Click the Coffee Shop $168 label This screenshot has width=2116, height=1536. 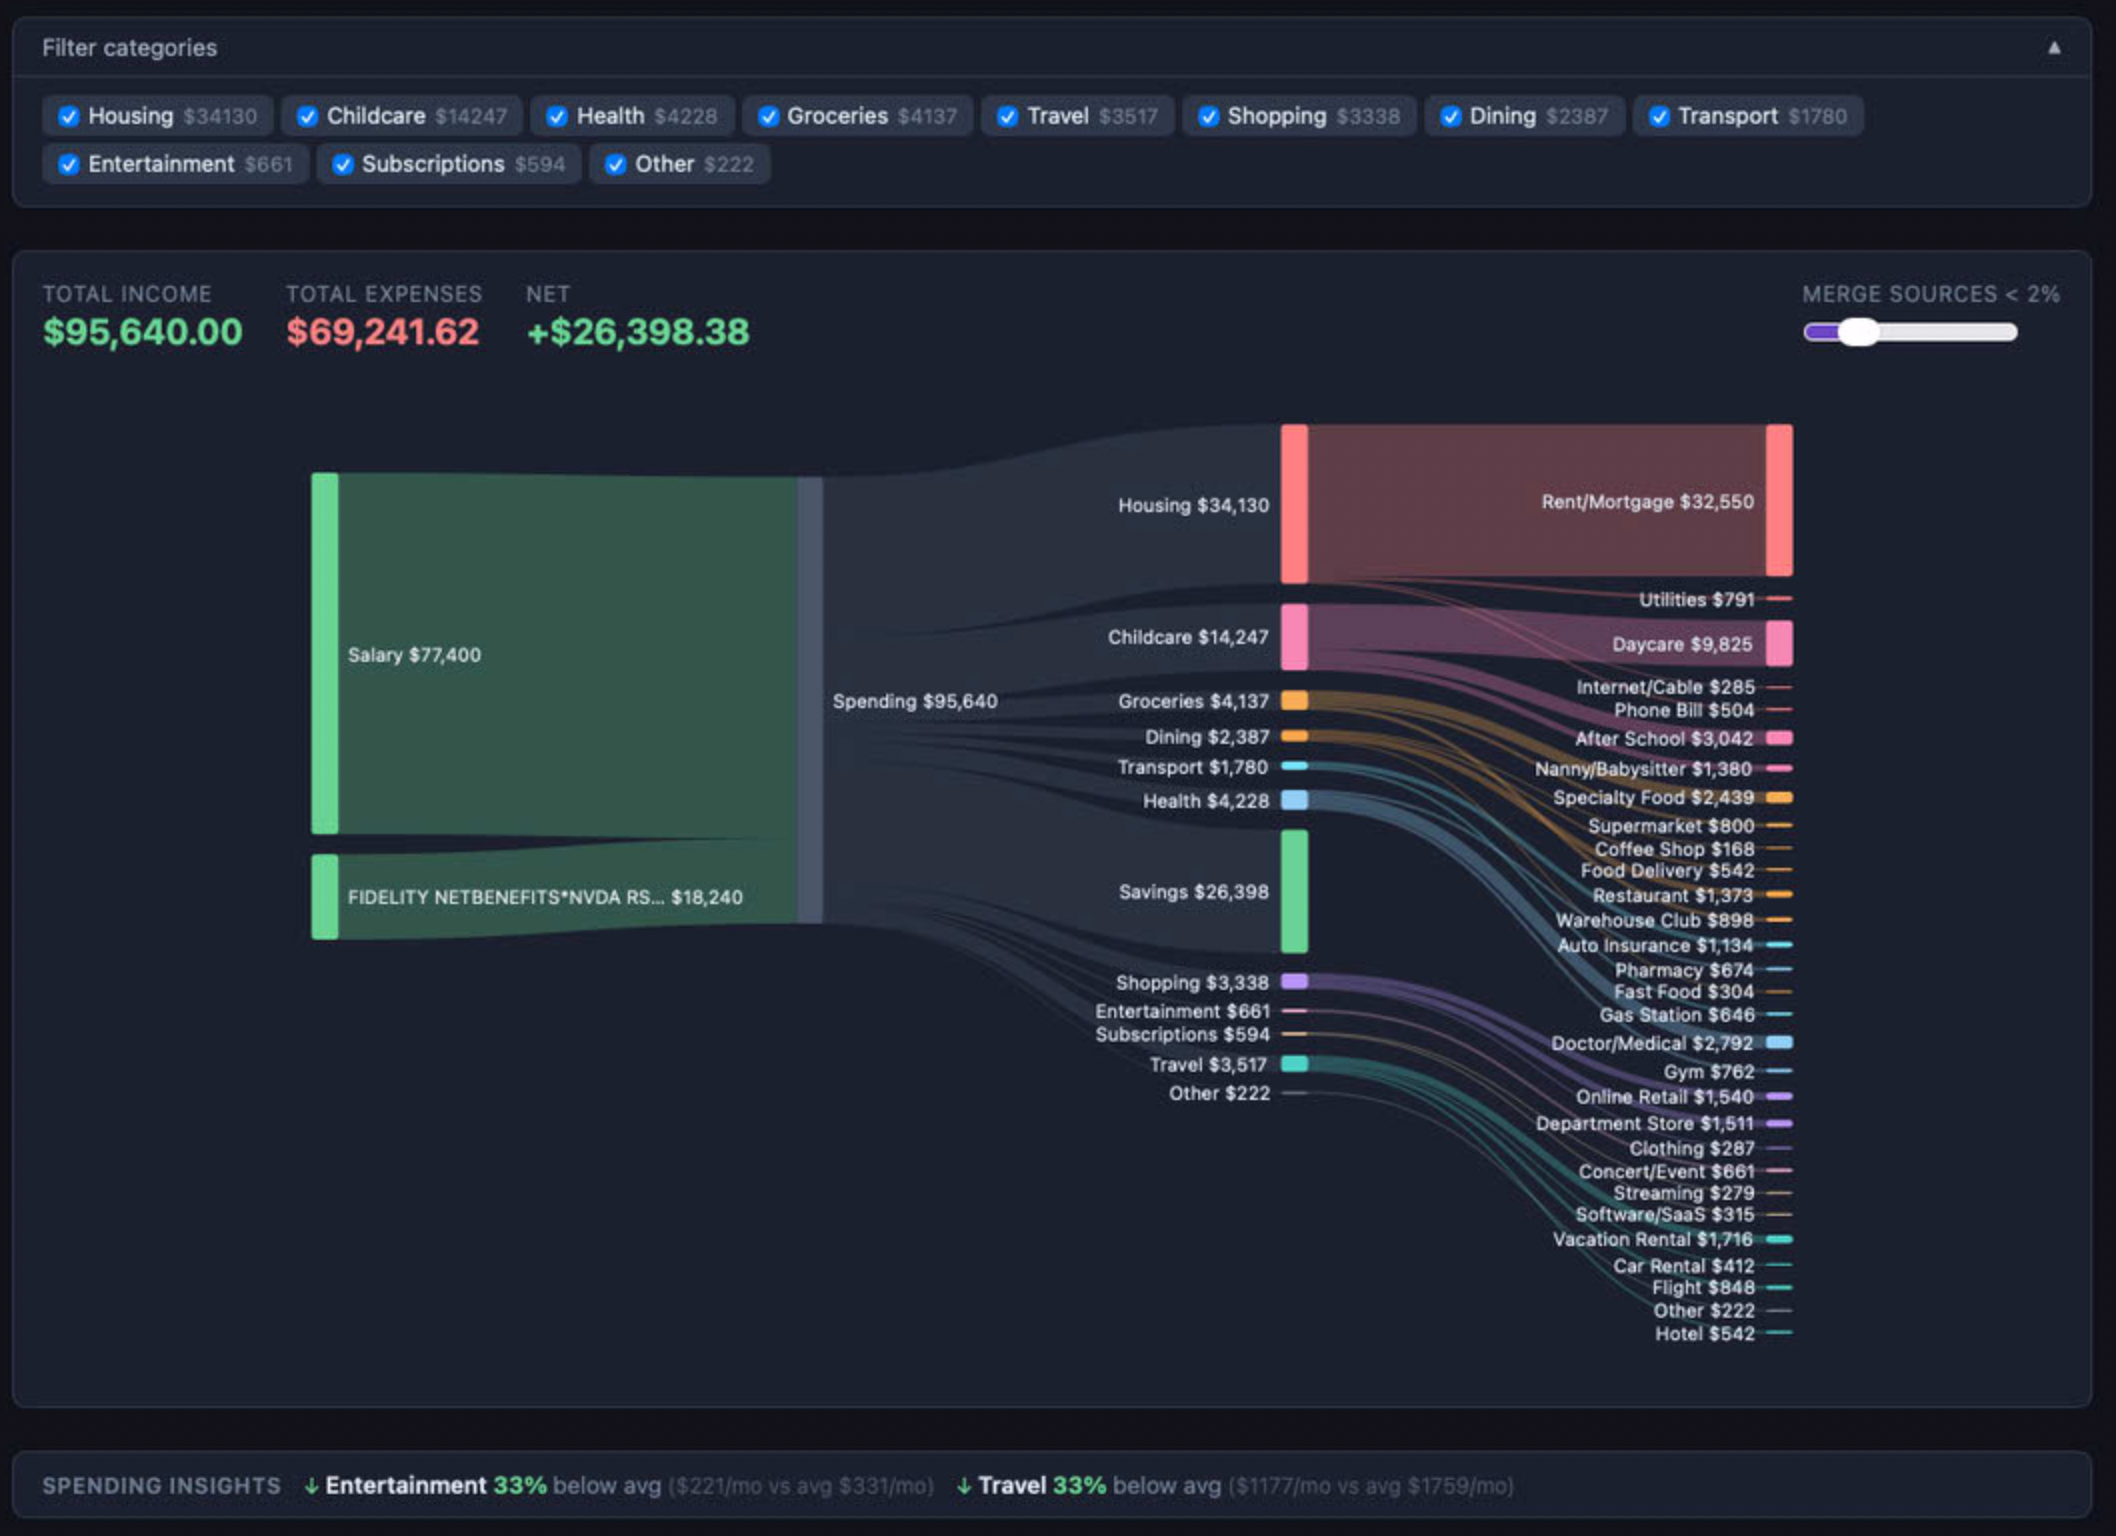[1674, 849]
